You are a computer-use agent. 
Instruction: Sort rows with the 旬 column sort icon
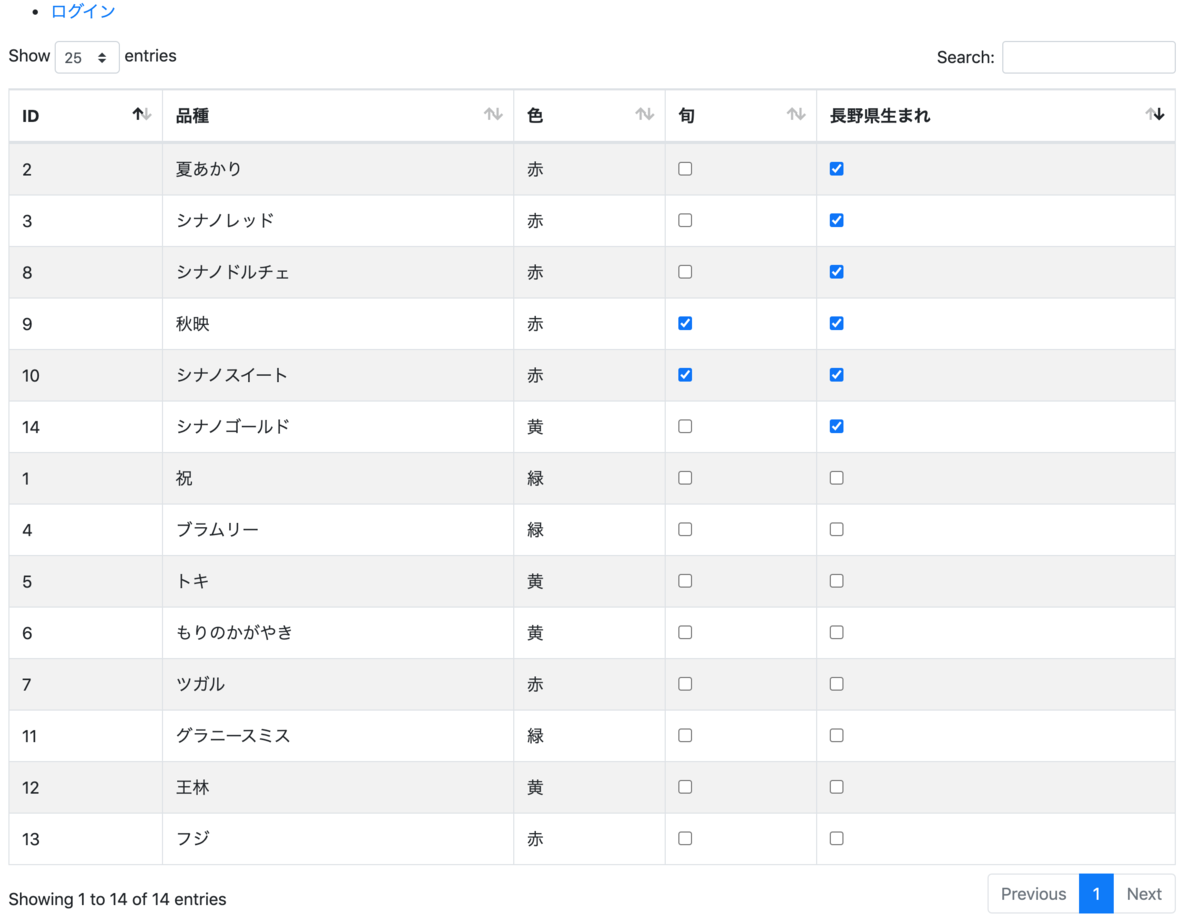point(795,115)
